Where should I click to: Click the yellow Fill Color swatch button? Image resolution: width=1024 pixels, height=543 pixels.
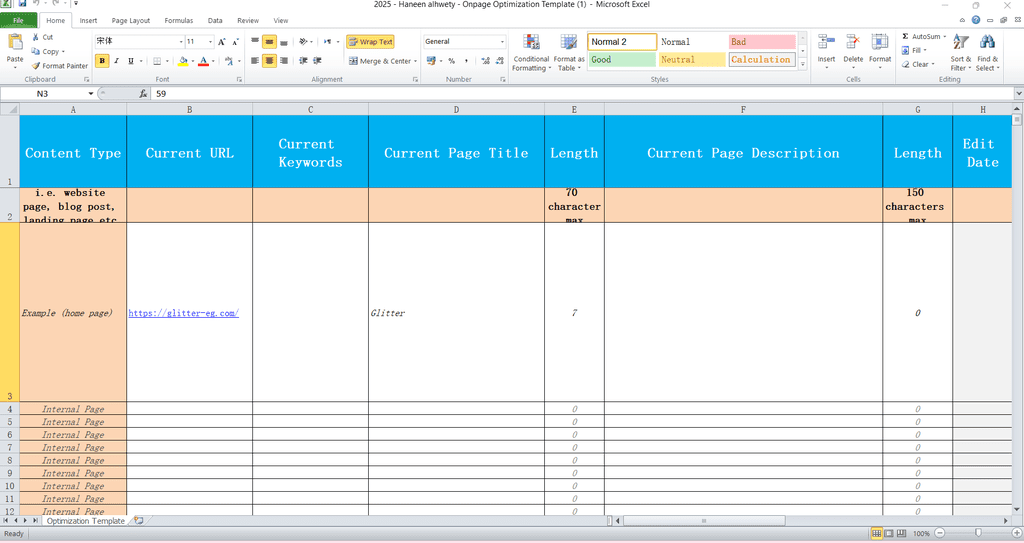tap(183, 61)
